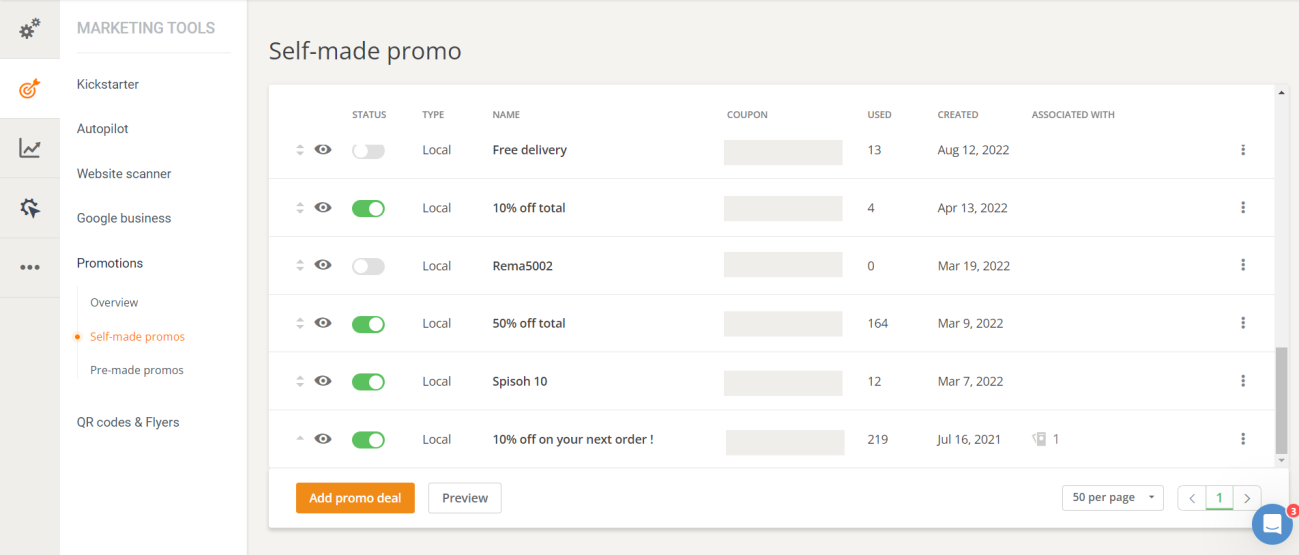
Task: Enable the Free delivery promo toggle
Action: [x=368, y=150]
